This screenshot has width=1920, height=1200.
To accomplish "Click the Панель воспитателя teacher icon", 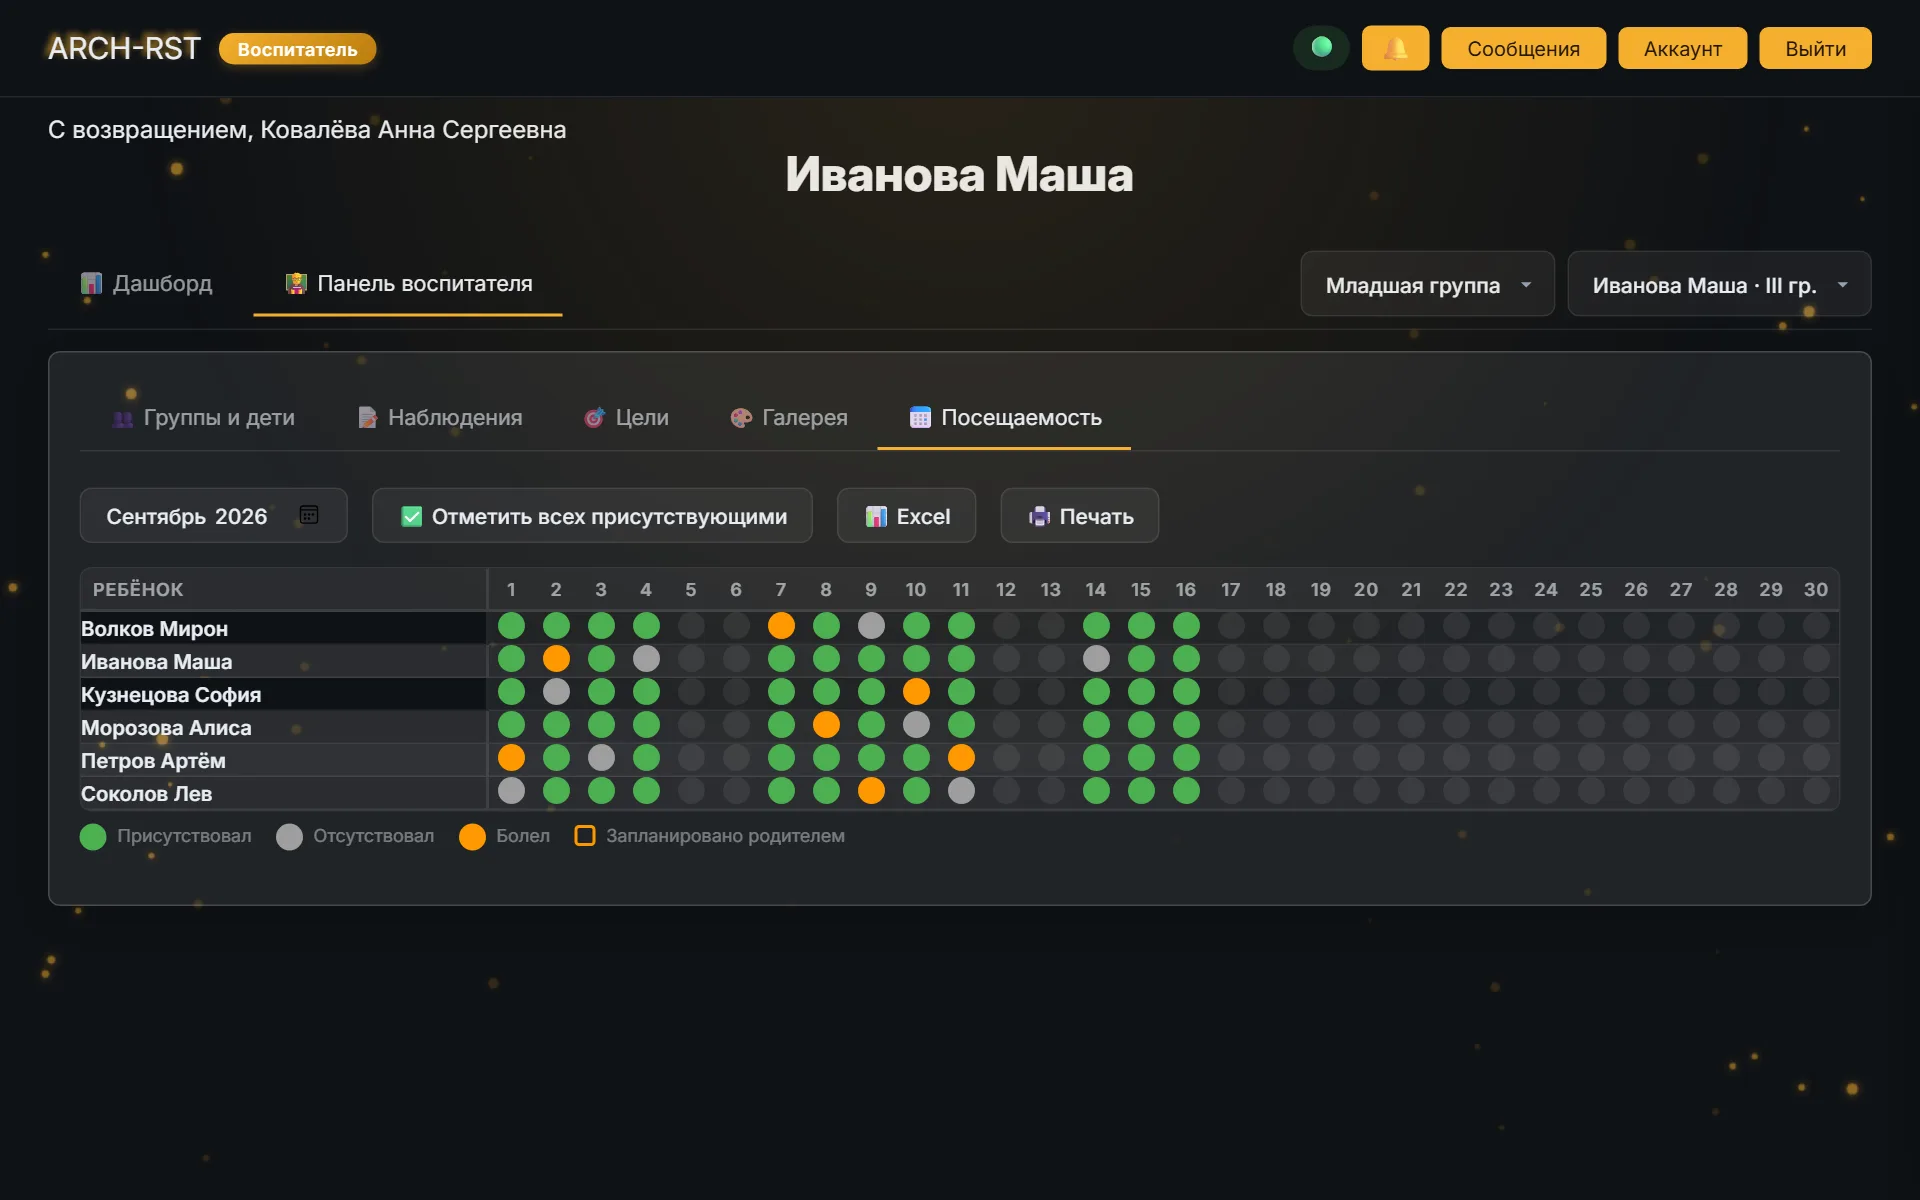I will (x=296, y=284).
